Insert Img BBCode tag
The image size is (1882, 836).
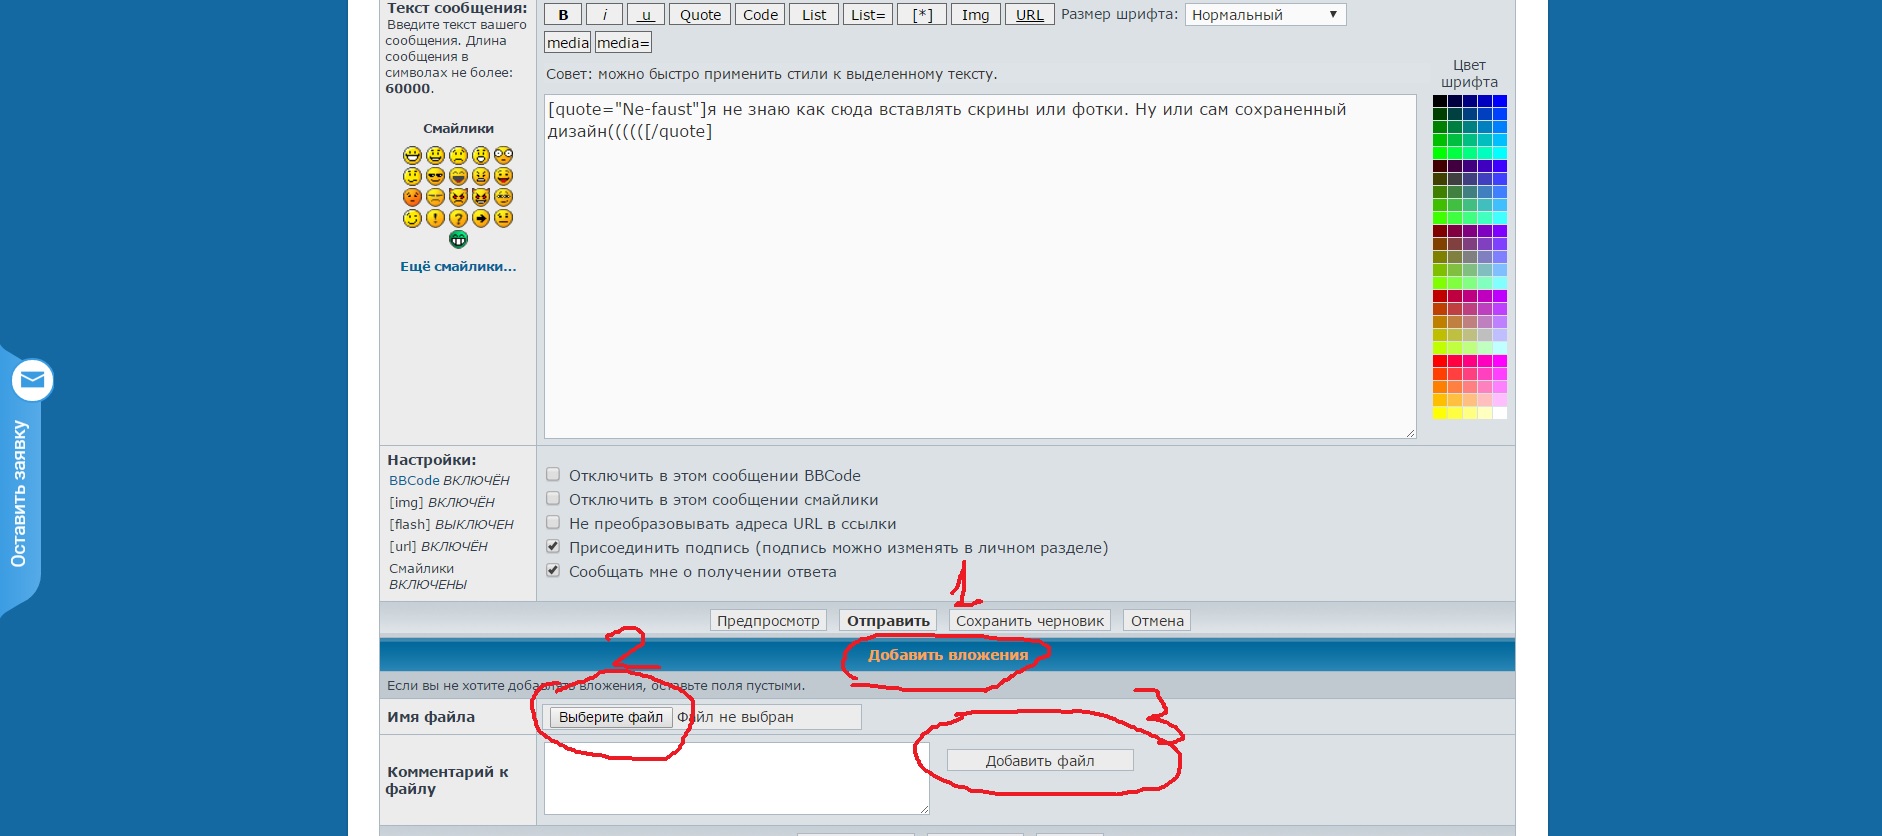tap(975, 15)
